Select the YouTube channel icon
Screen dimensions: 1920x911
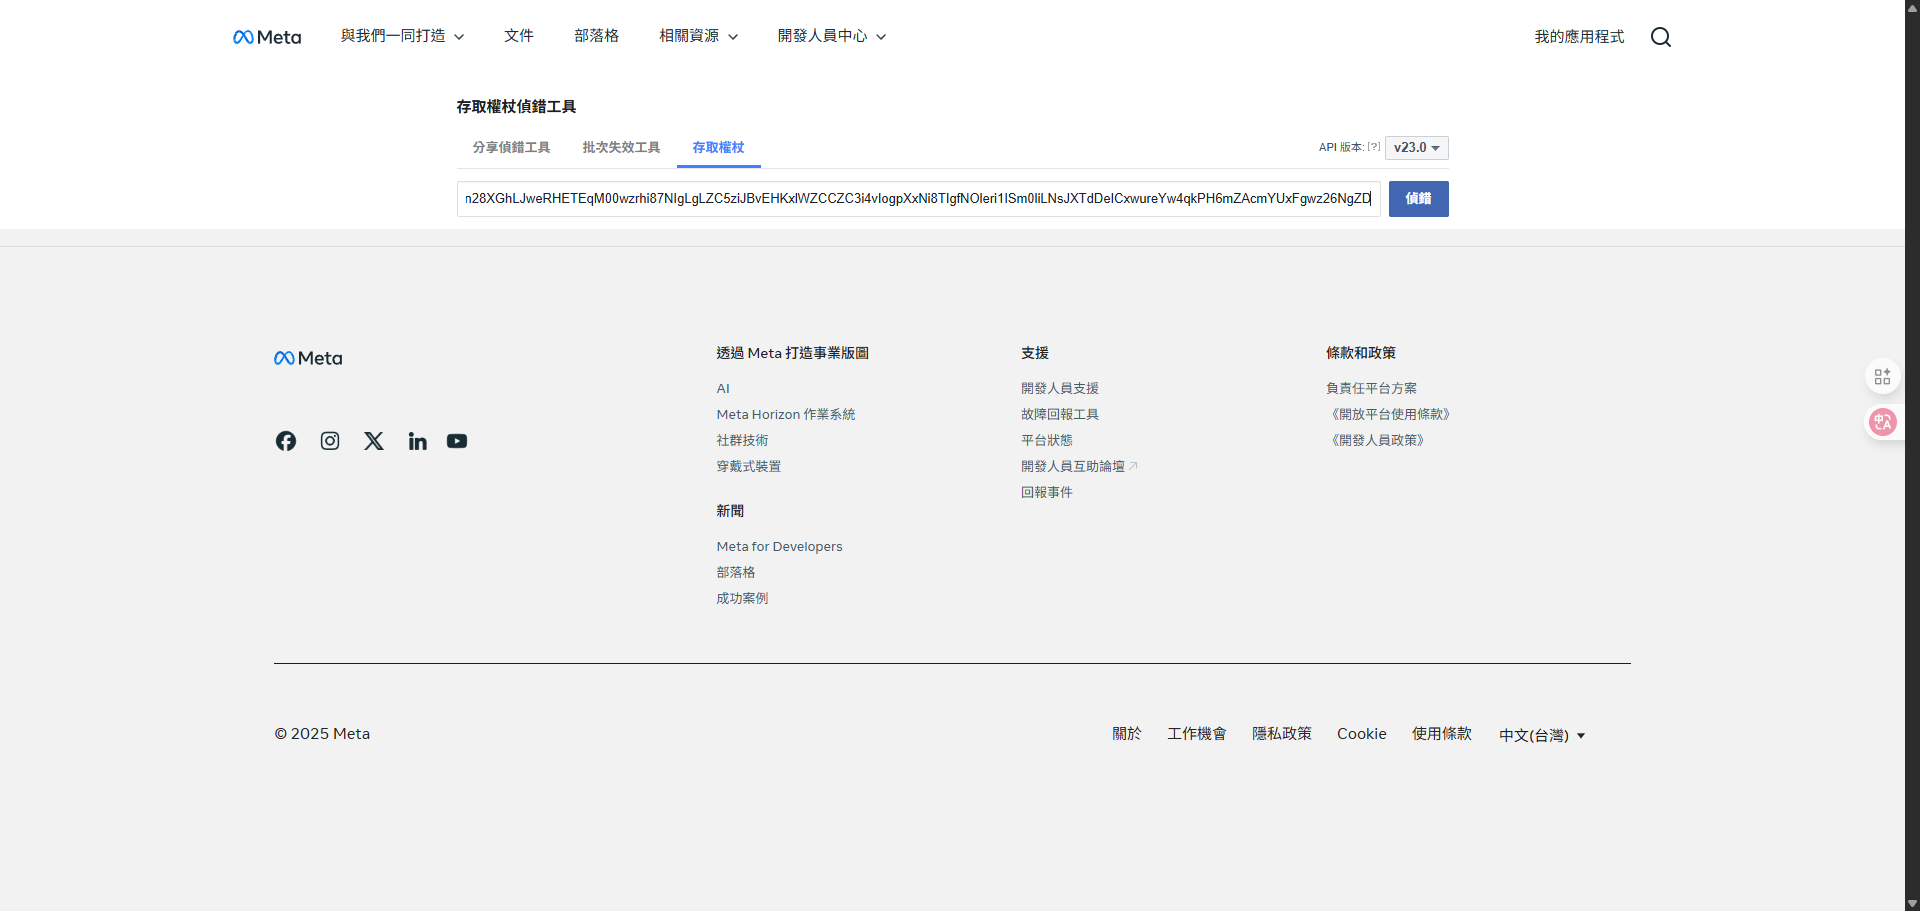point(456,440)
